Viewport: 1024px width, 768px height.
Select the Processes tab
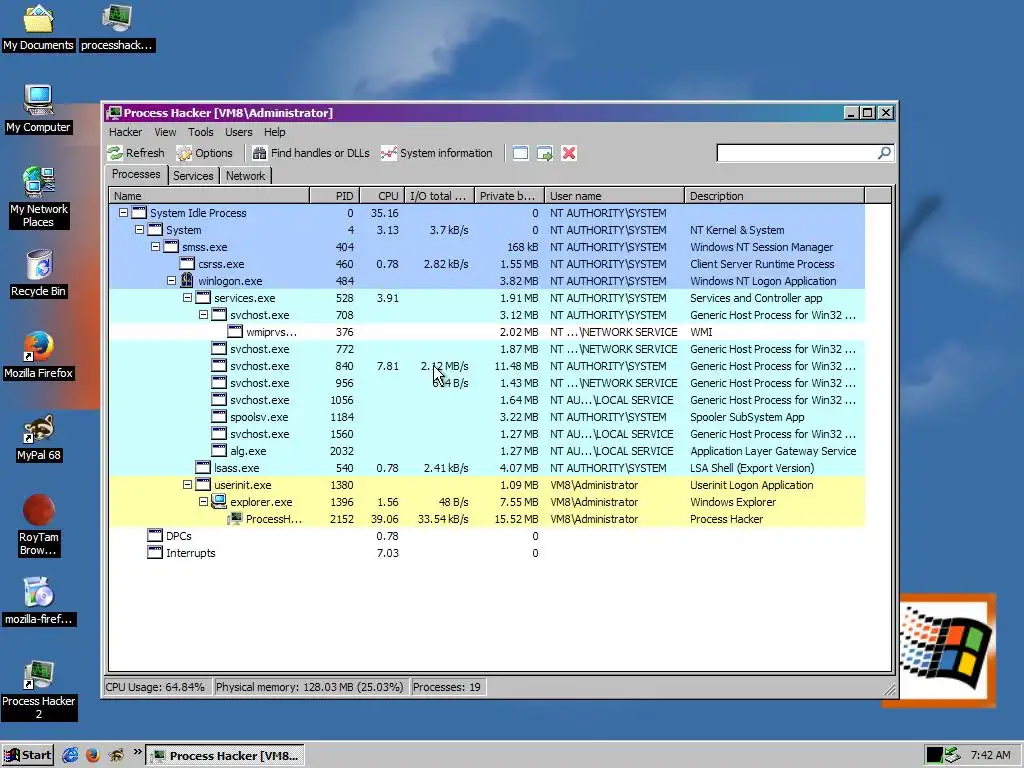pyautogui.click(x=136, y=174)
